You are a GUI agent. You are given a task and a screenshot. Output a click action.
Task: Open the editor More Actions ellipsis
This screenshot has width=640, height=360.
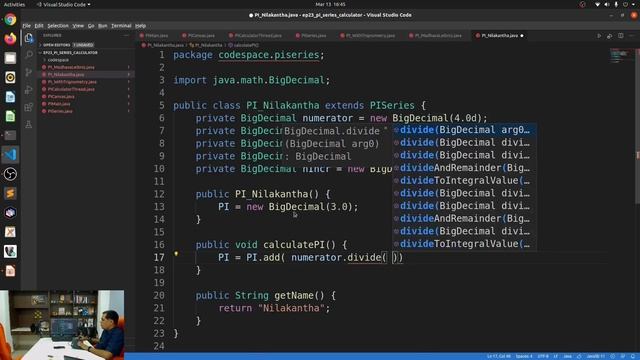tap(631, 36)
